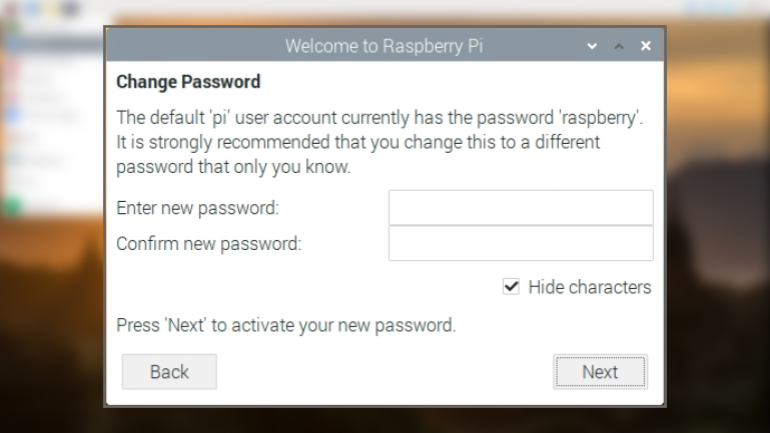Close the Welcome to Raspberry Pi dialog

coord(646,46)
